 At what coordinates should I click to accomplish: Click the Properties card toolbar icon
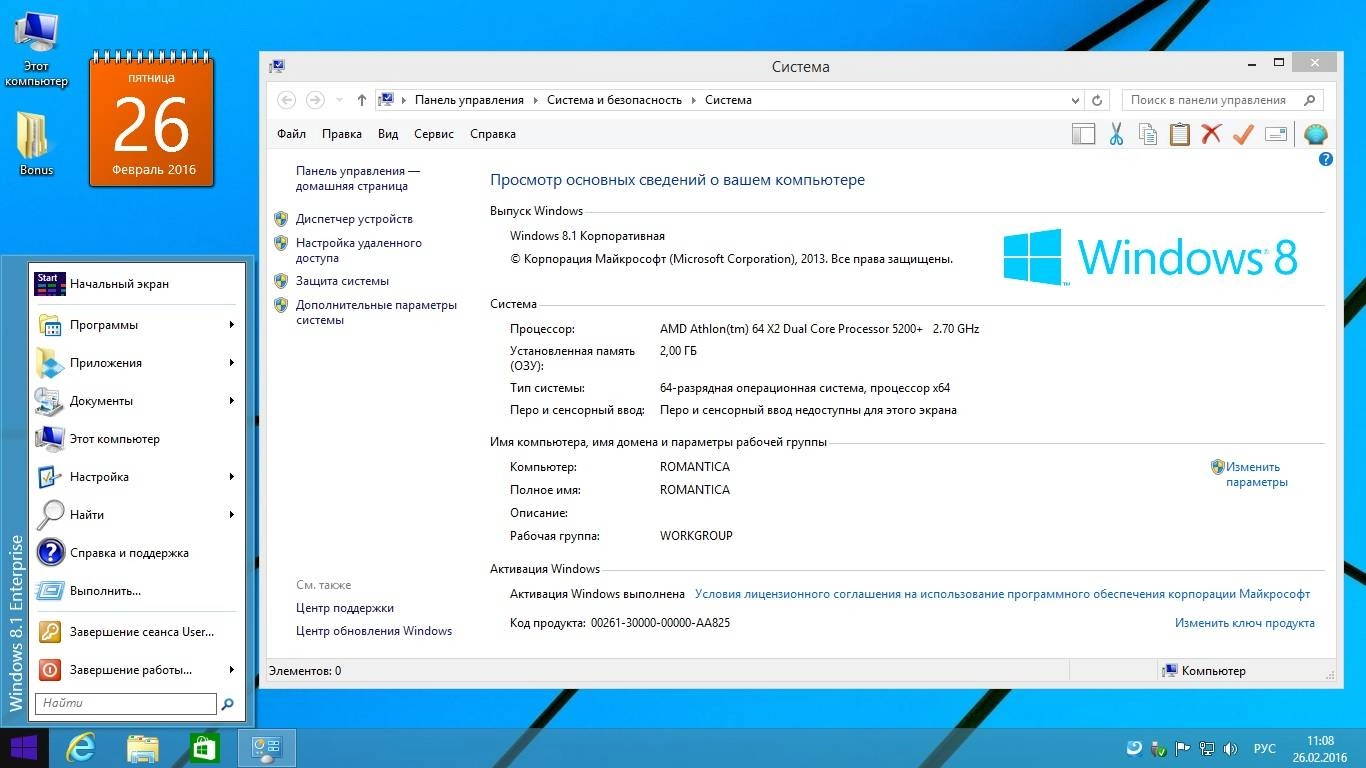coord(1275,134)
